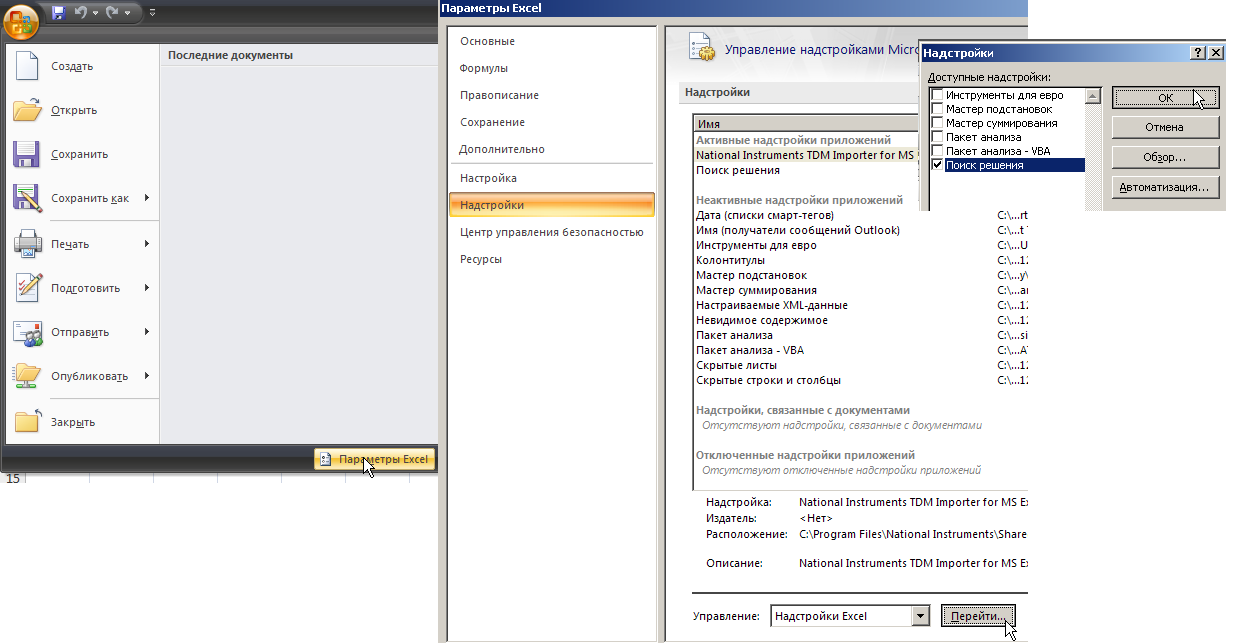
Task: Expand the Печать submenu arrow
Action: (x=147, y=244)
